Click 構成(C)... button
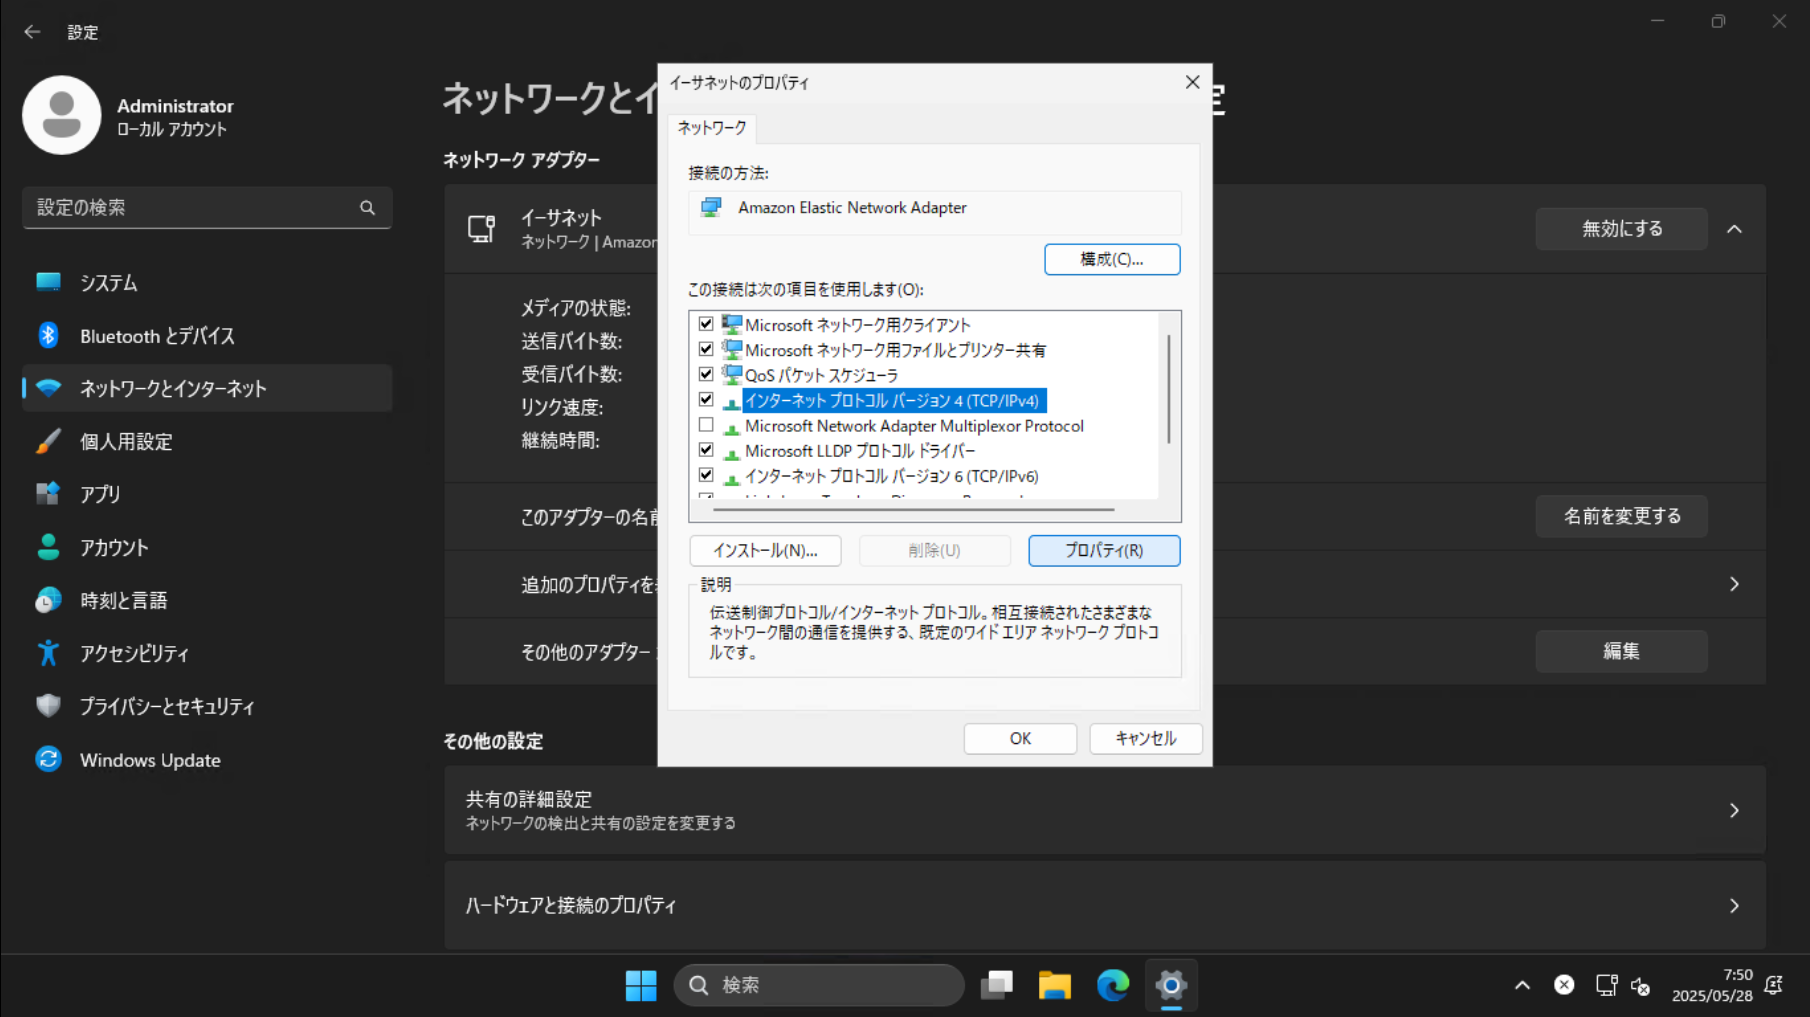Image resolution: width=1810 pixels, height=1017 pixels. 1112,259
